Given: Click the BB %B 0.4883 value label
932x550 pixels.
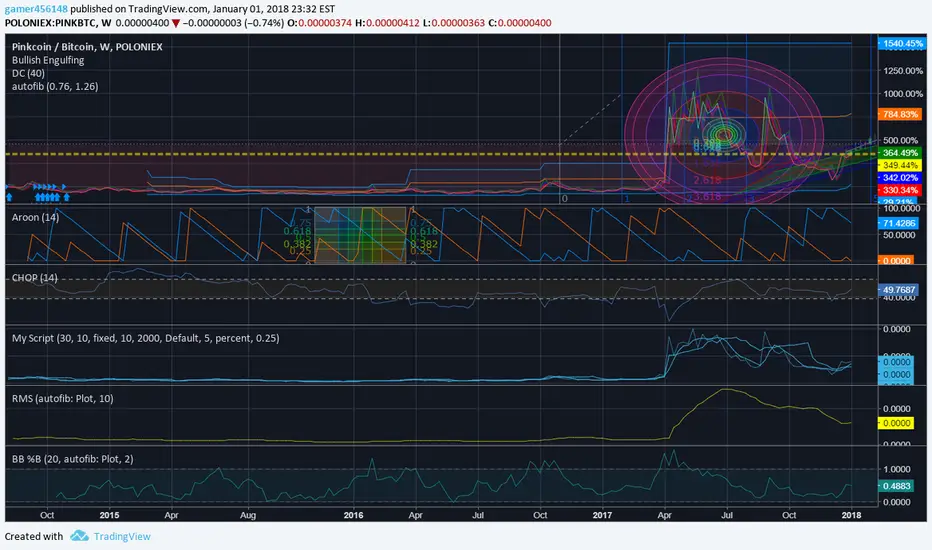Looking at the screenshot, I should 896,486.
